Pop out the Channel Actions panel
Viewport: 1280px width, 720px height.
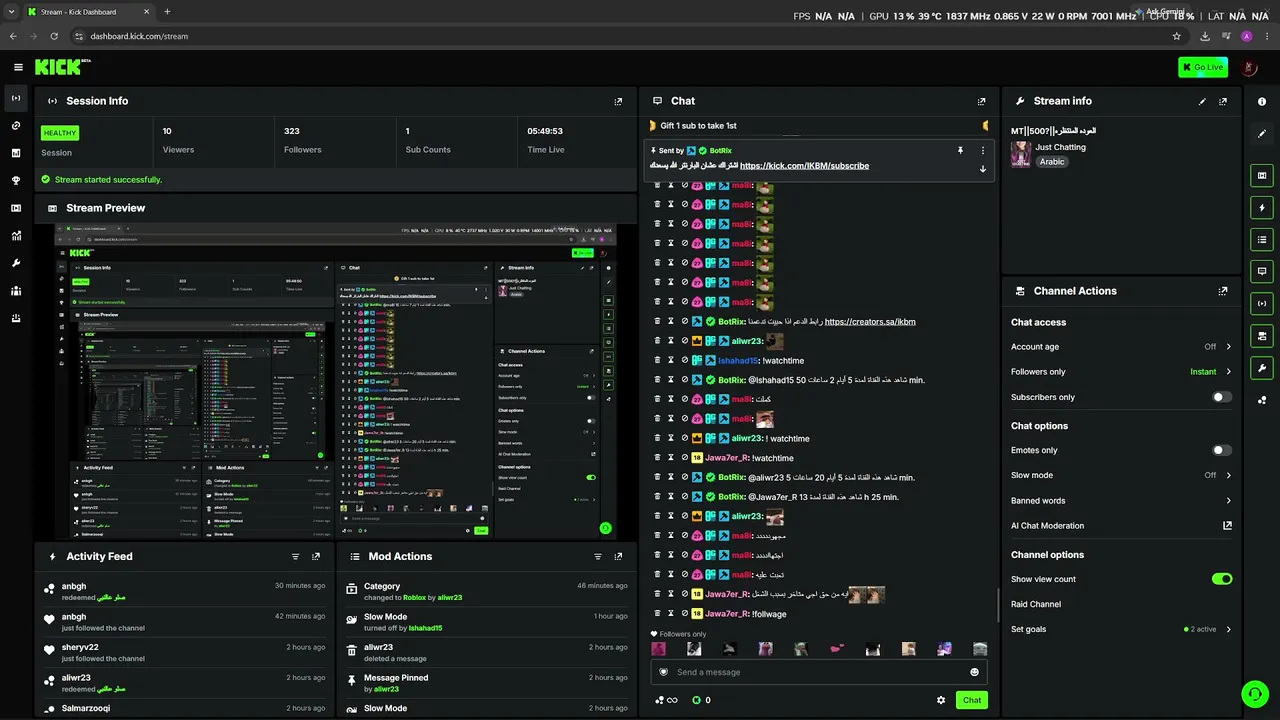(1223, 291)
